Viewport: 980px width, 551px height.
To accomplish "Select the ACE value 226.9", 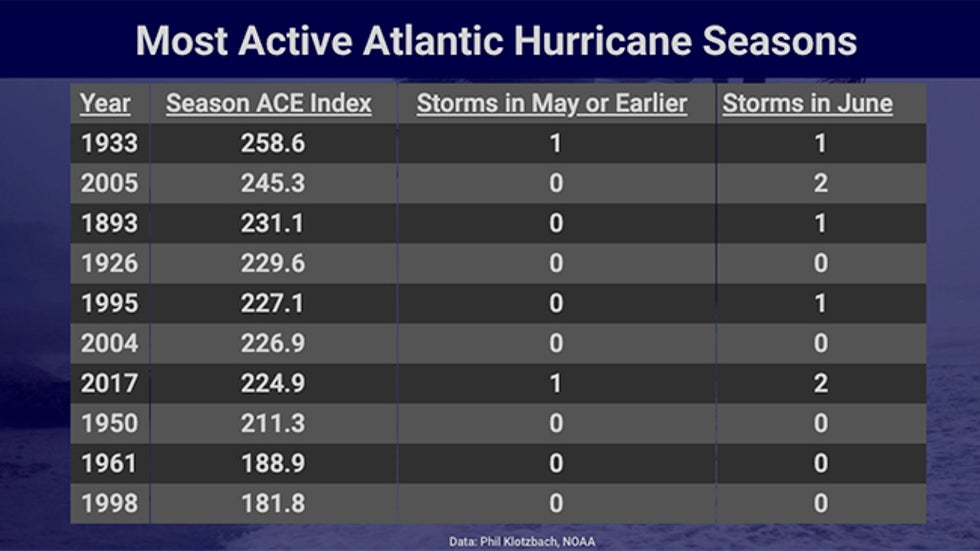I will (x=272, y=343).
